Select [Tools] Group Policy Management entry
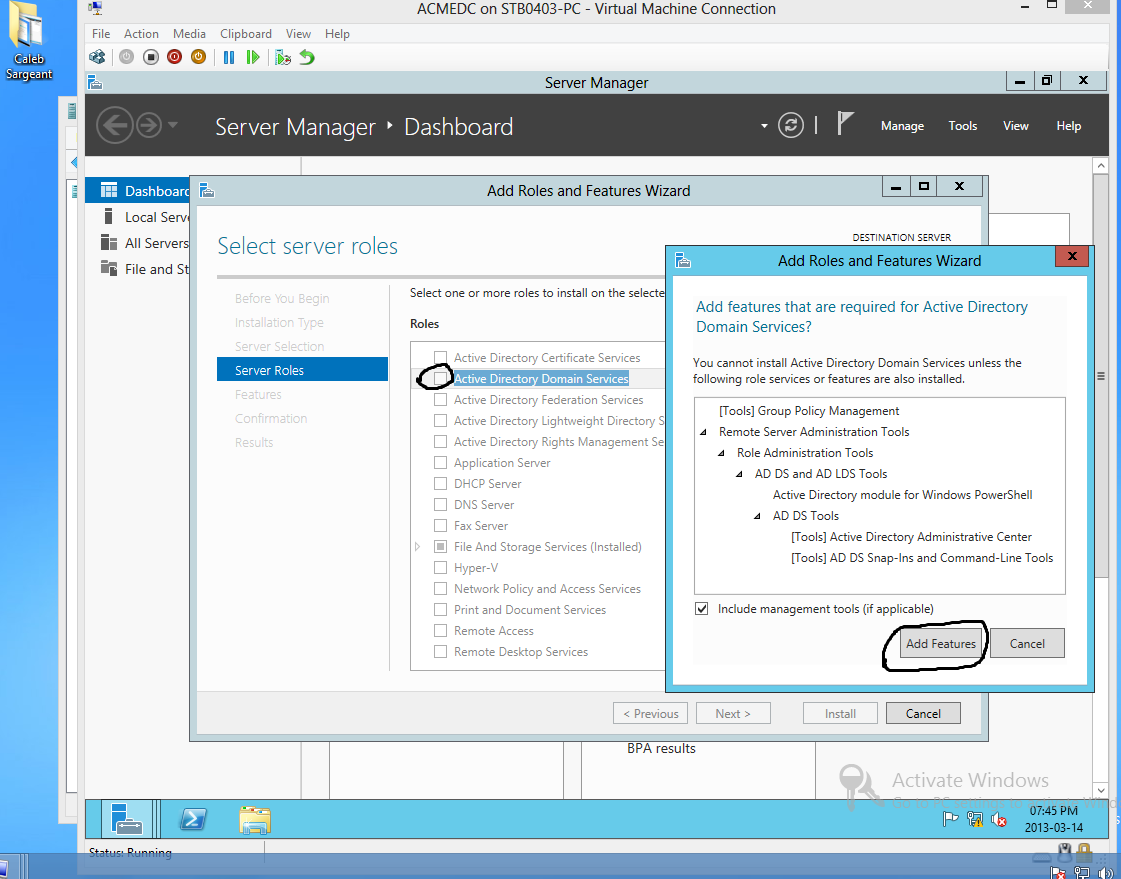 point(809,411)
